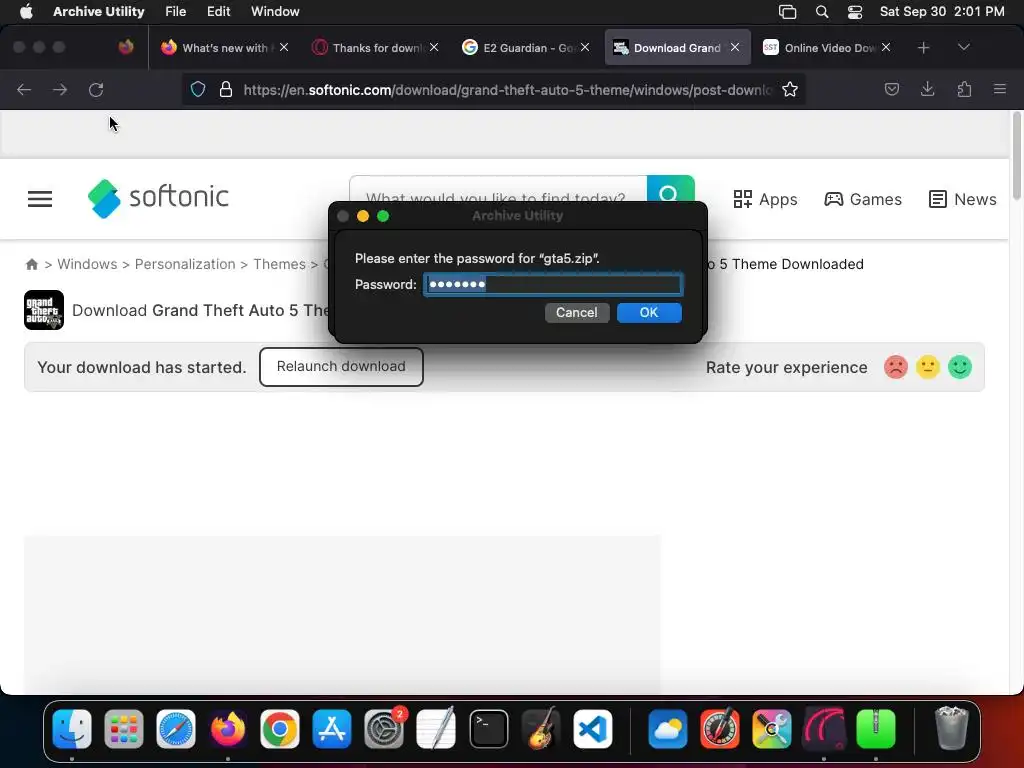Open the Window menu
1024x768 pixels.
(275, 11)
